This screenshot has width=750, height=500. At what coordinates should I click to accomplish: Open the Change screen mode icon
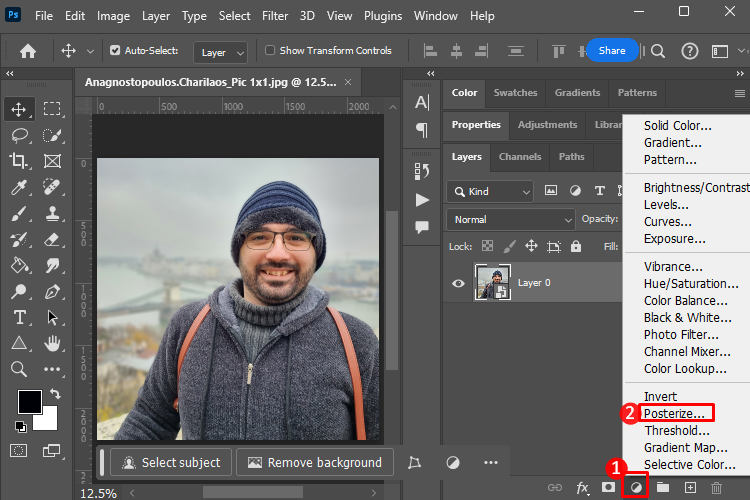51,451
